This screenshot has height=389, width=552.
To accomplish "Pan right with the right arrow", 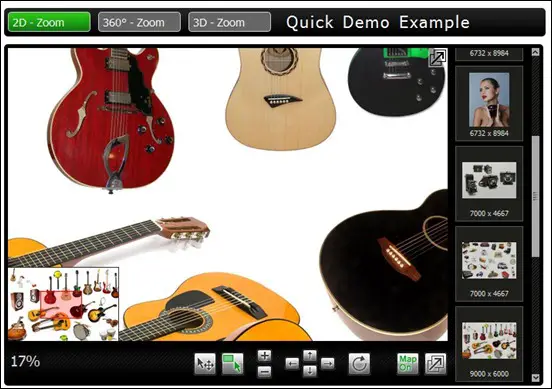I will pyautogui.click(x=327, y=363).
